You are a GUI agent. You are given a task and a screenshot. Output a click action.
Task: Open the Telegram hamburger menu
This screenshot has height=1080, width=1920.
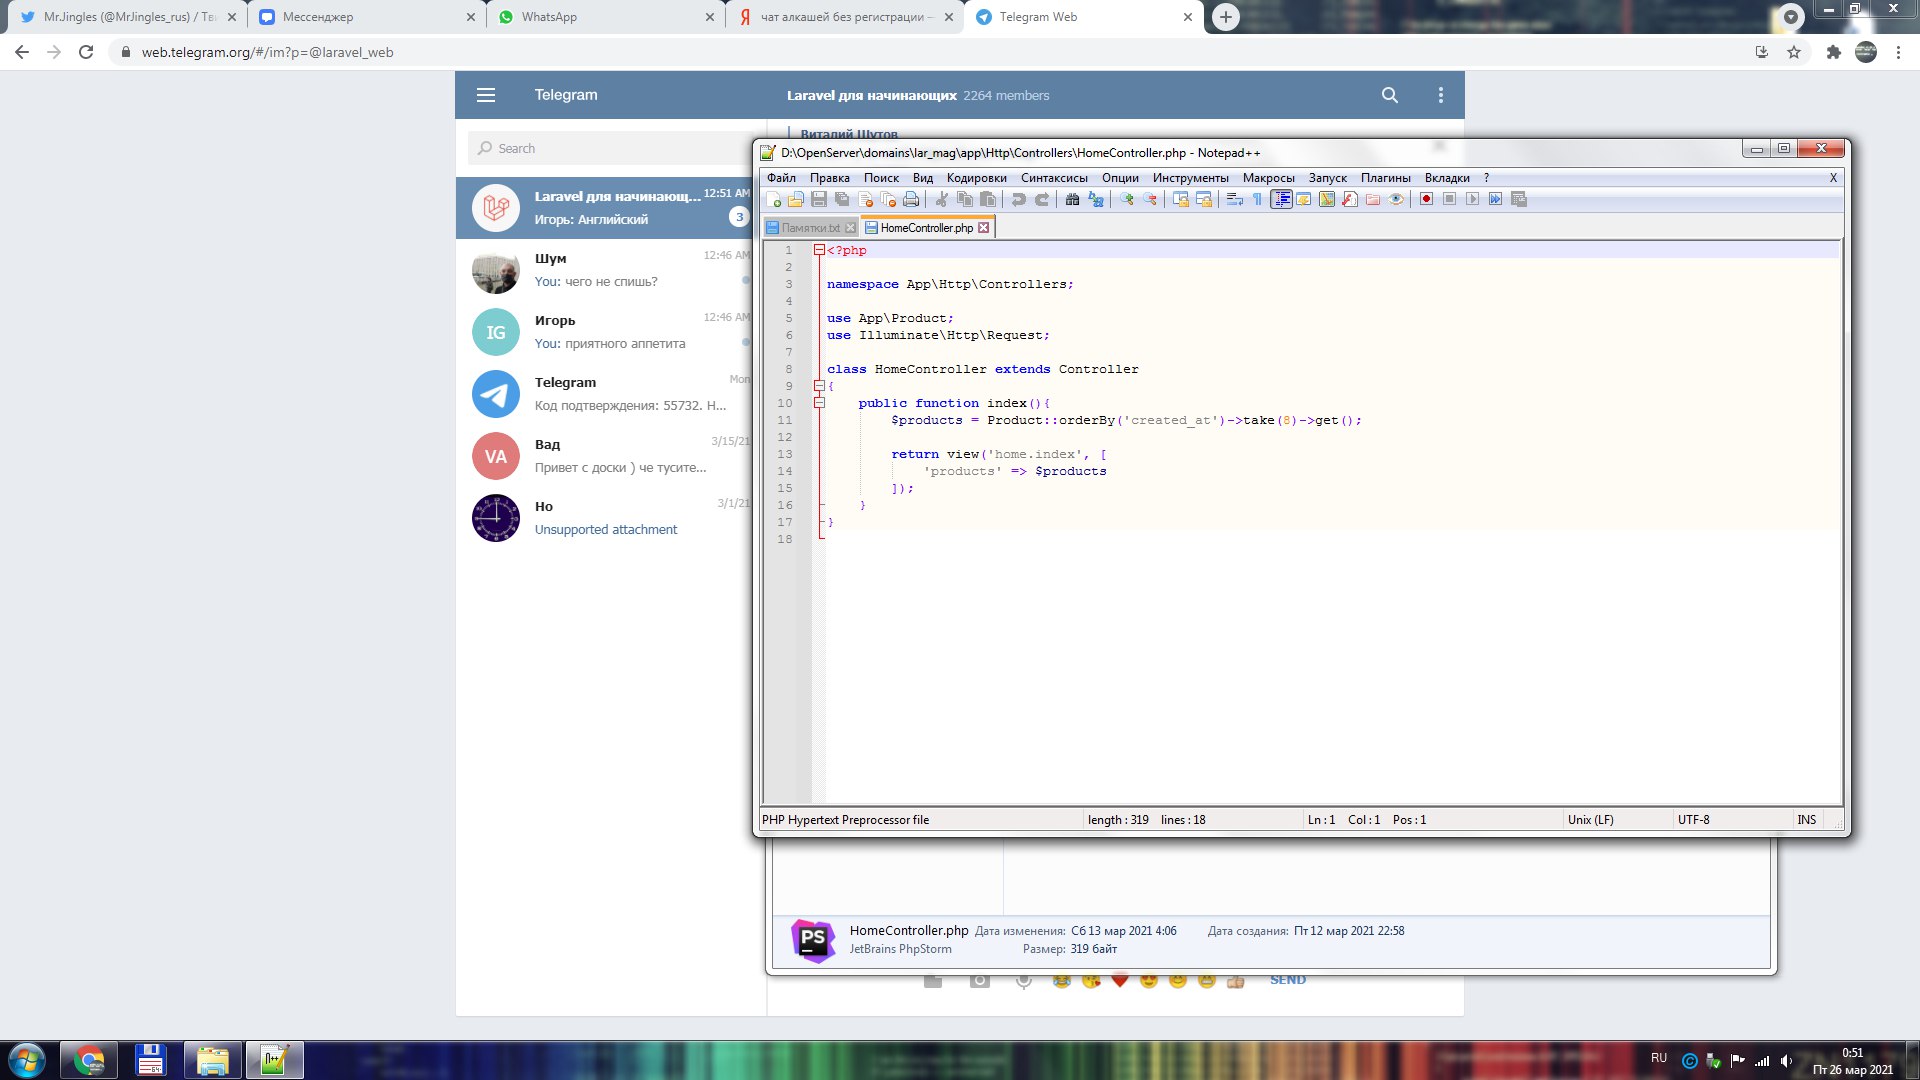[x=486, y=95]
